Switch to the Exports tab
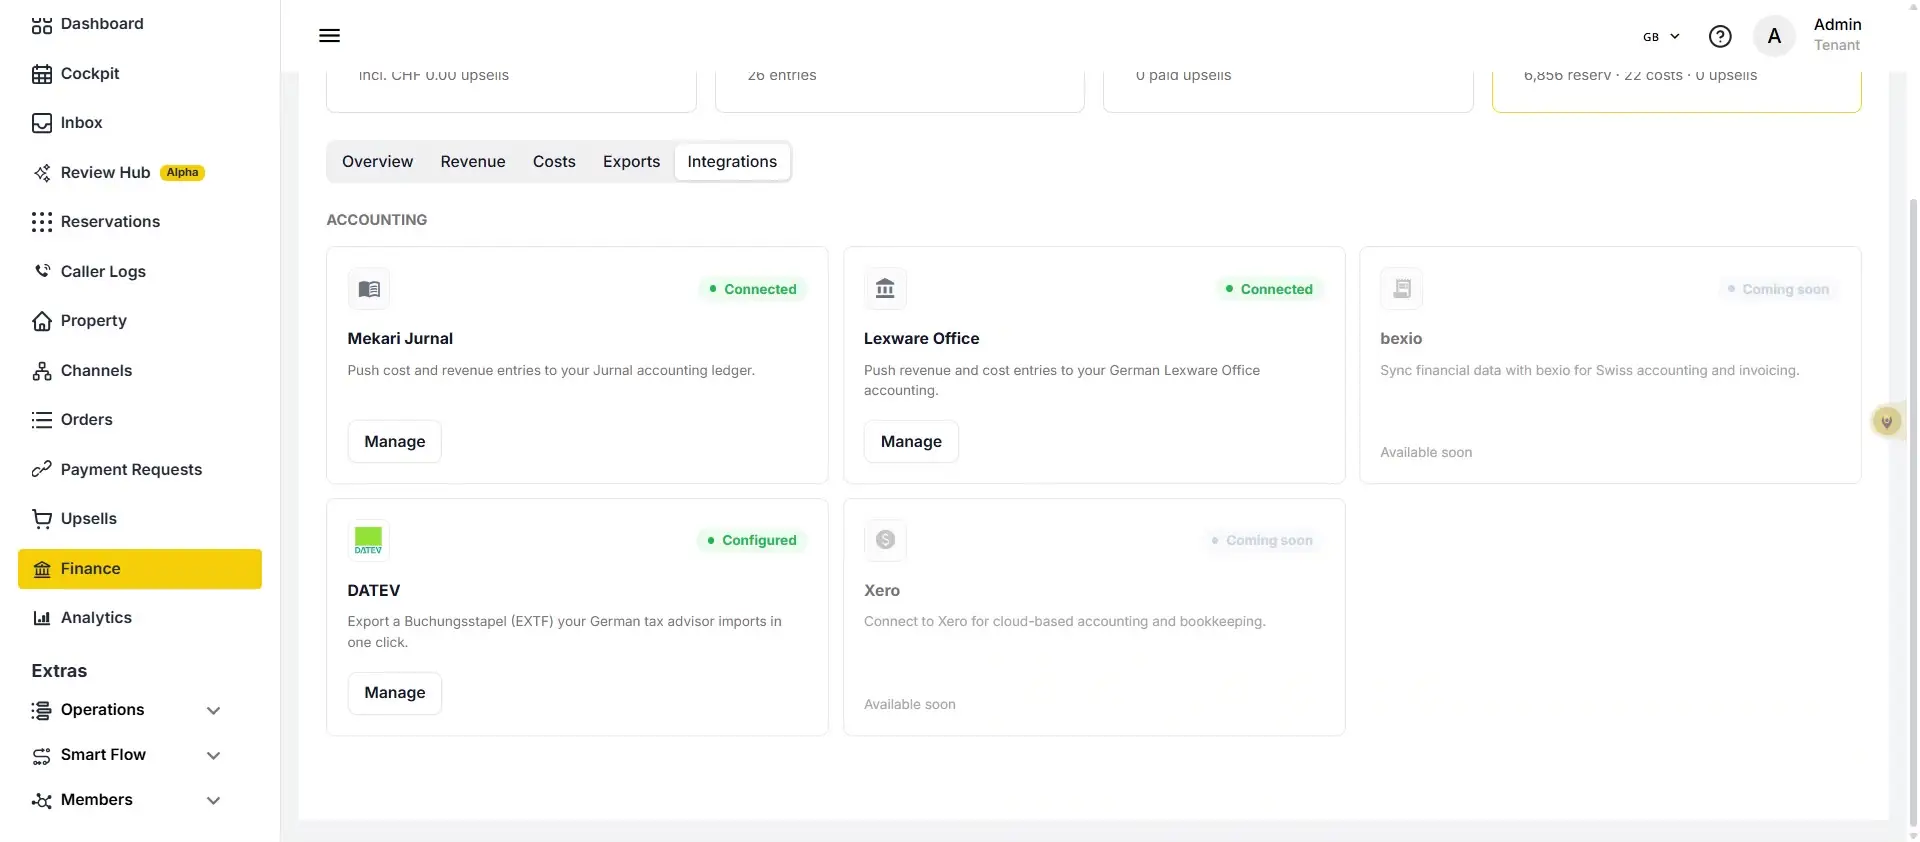Screen dimensions: 1920x842 pos(631,162)
